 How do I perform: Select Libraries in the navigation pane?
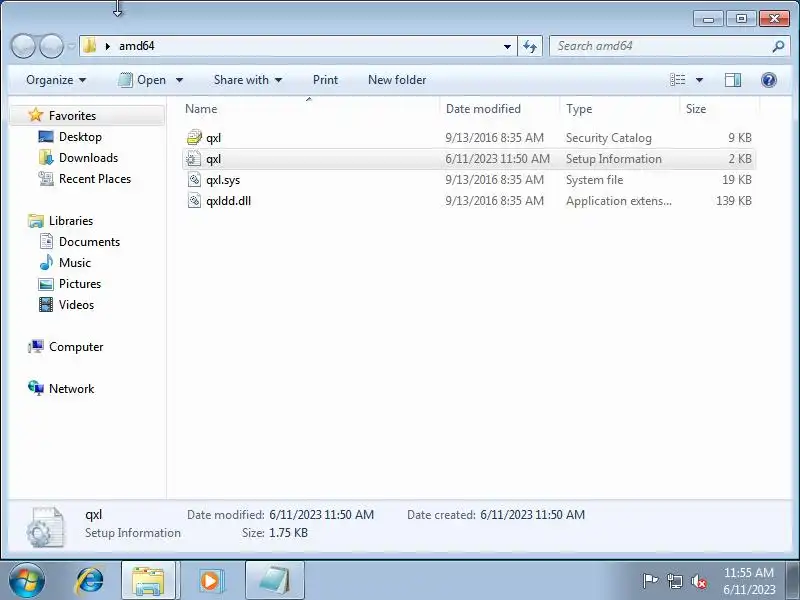pos(71,221)
